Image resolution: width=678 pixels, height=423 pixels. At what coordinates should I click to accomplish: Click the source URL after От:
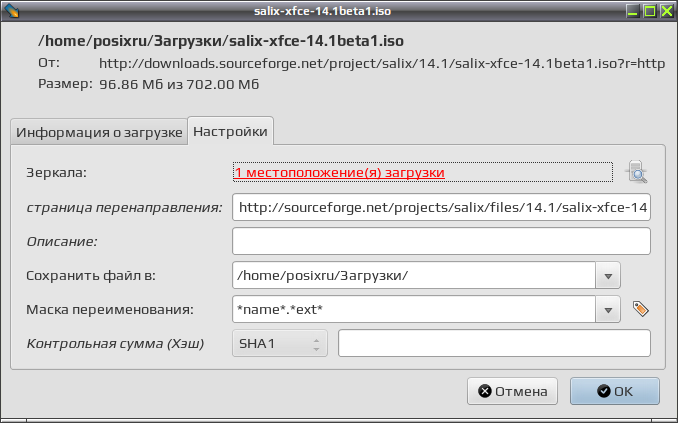[382, 64]
